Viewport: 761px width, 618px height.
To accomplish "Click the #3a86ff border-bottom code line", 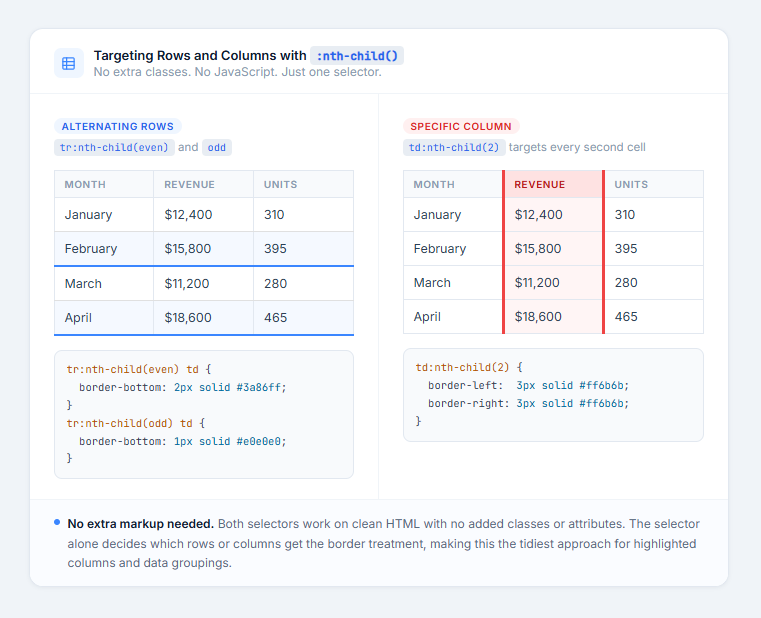I will pos(182,387).
